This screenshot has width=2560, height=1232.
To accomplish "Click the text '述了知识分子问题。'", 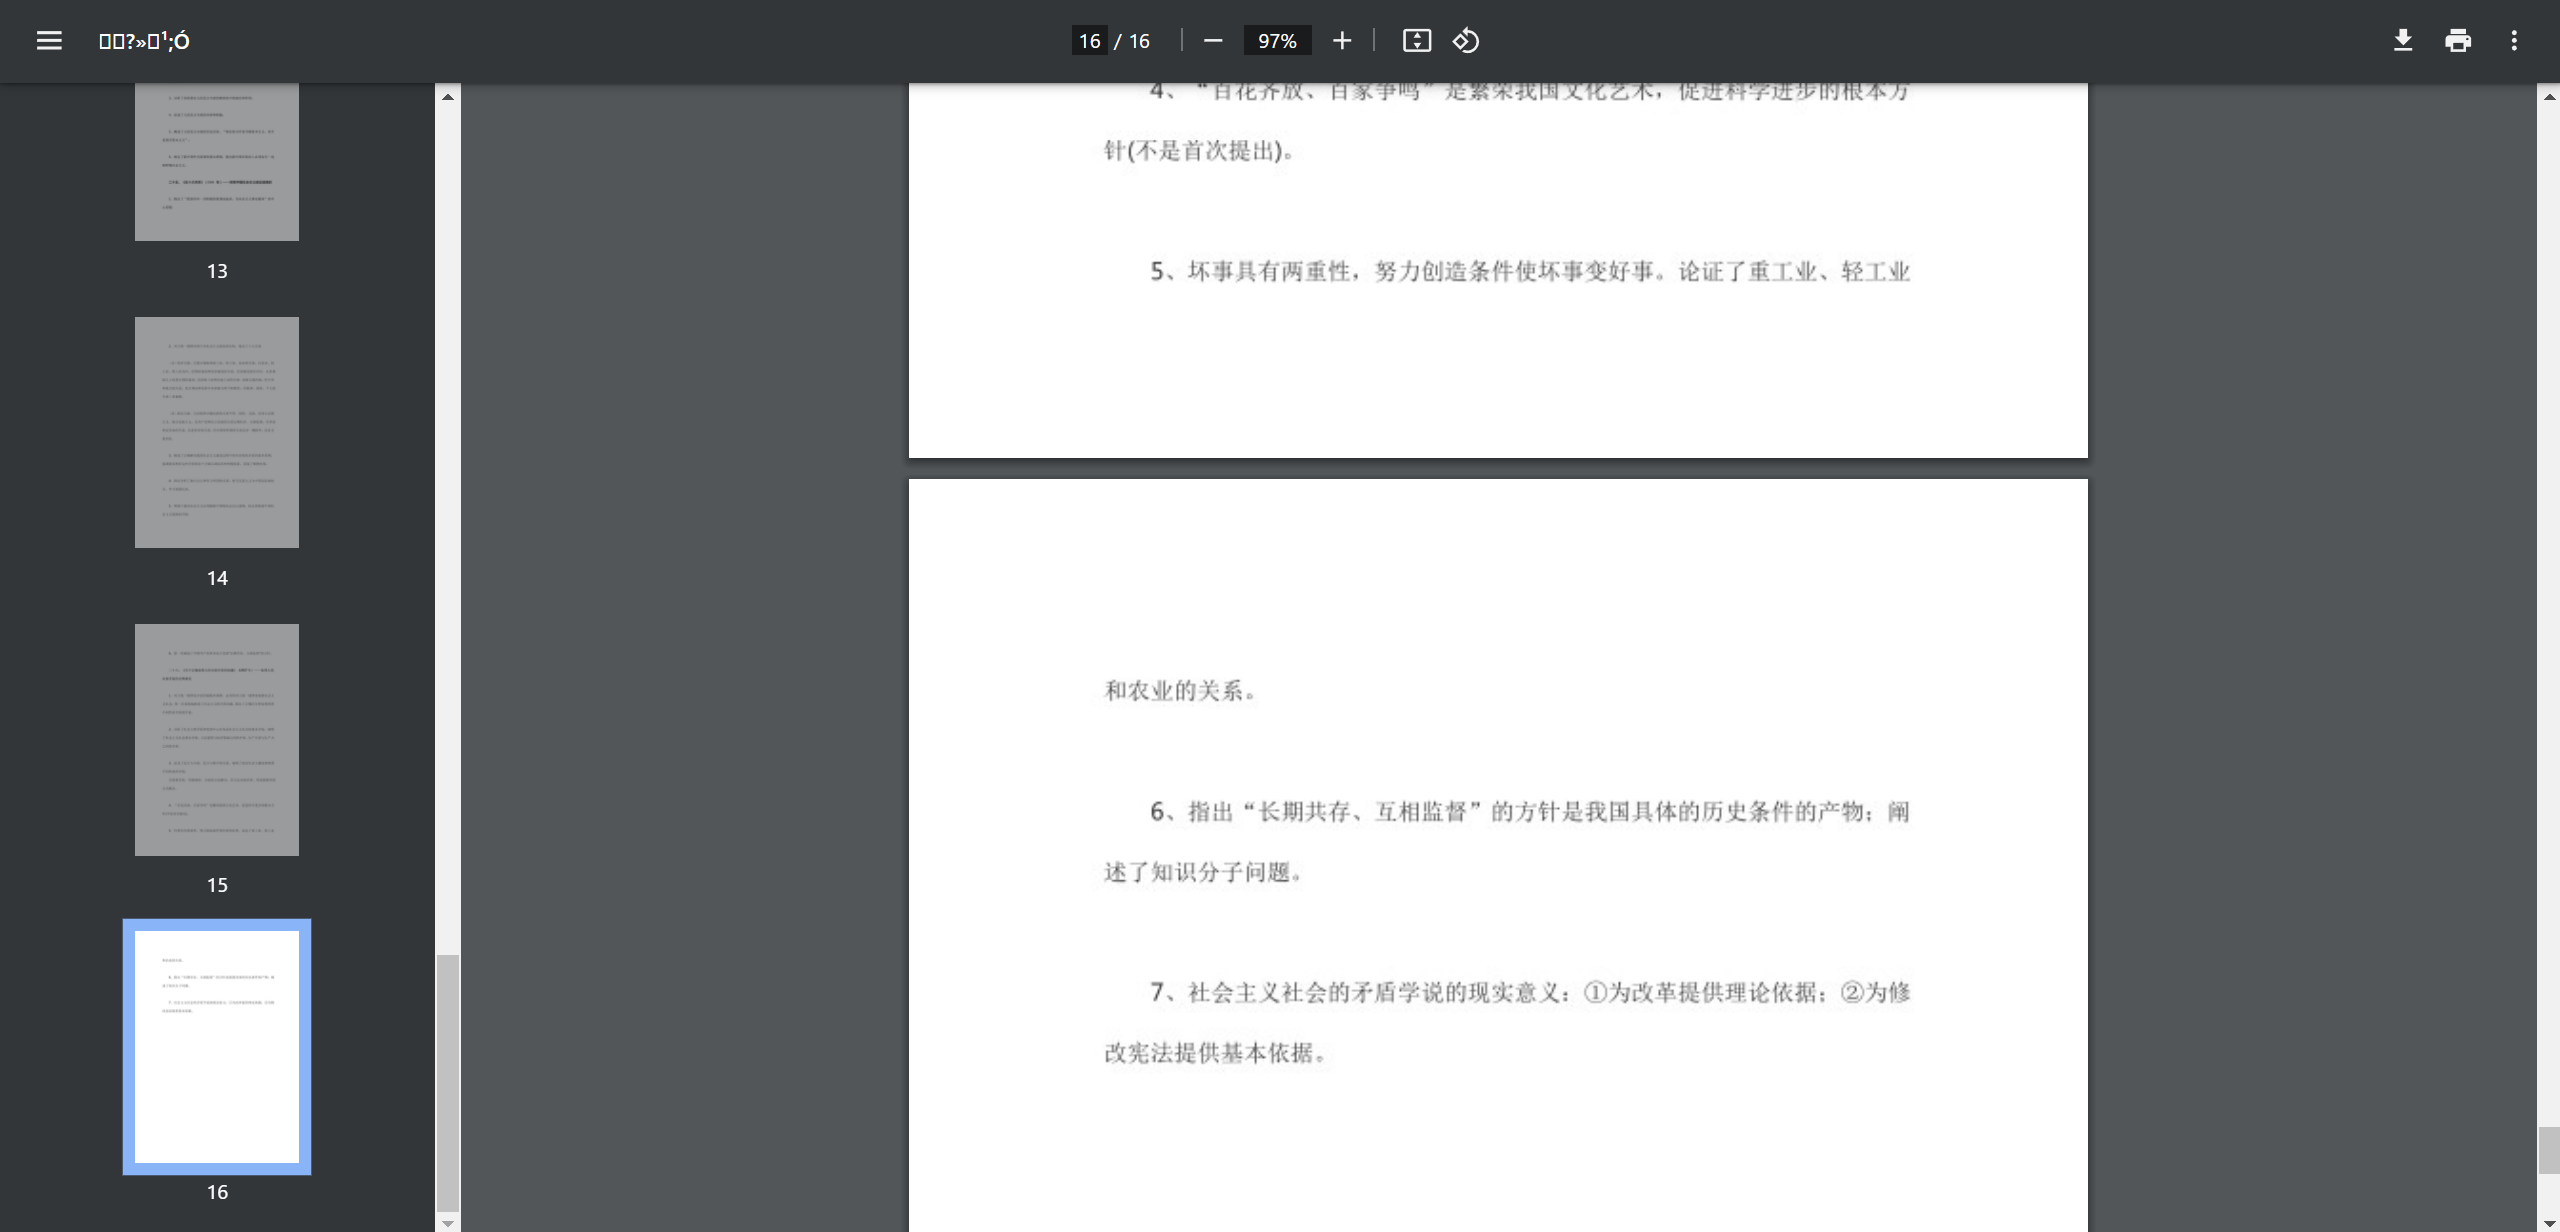I will point(1203,872).
